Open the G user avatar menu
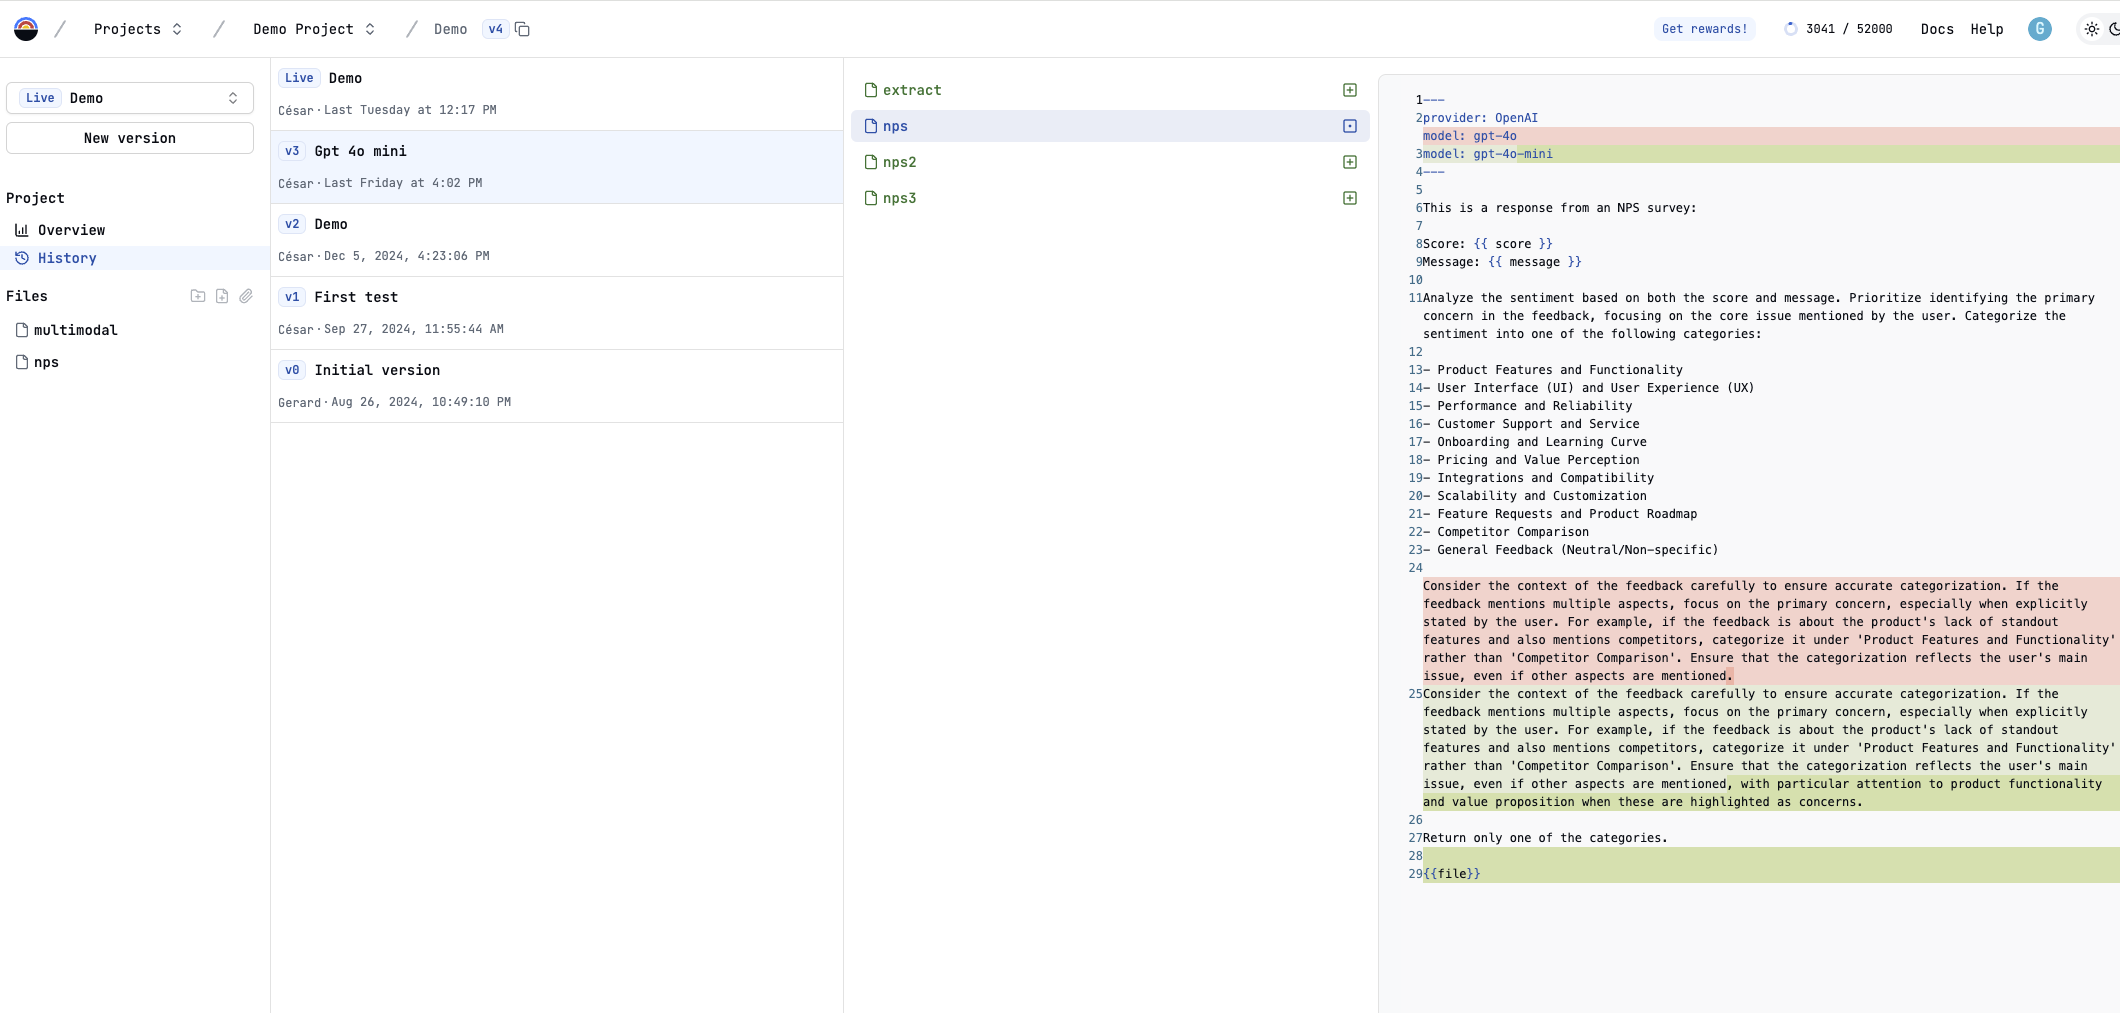 point(2040,29)
